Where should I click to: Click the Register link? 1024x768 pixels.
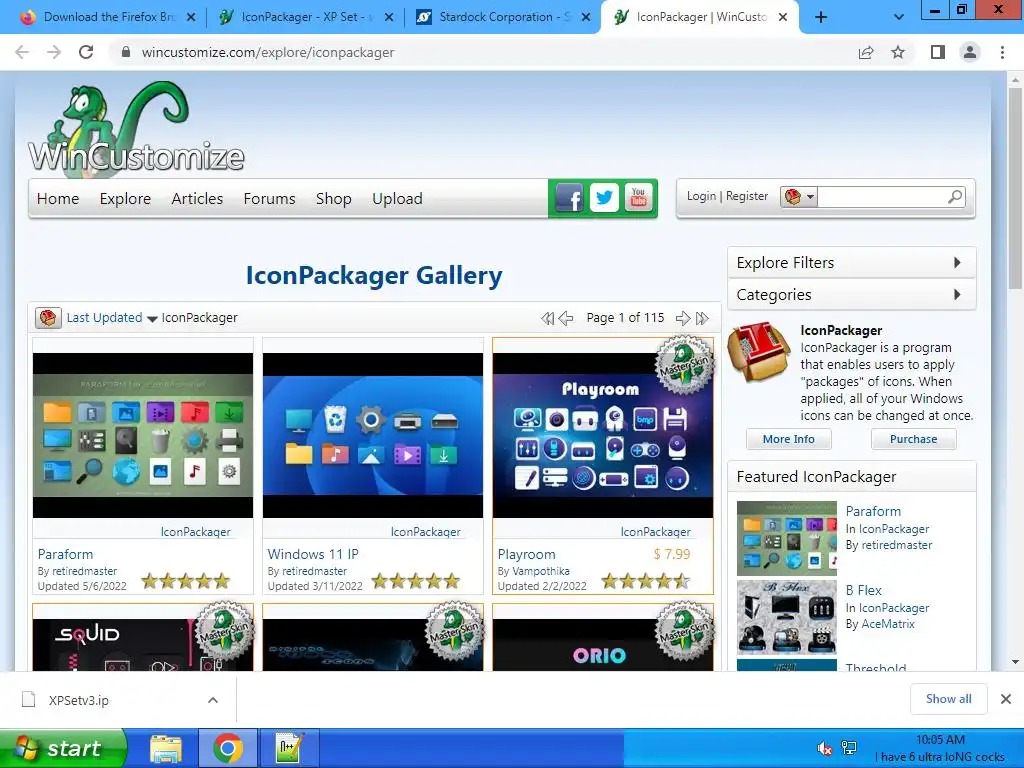[747, 196]
